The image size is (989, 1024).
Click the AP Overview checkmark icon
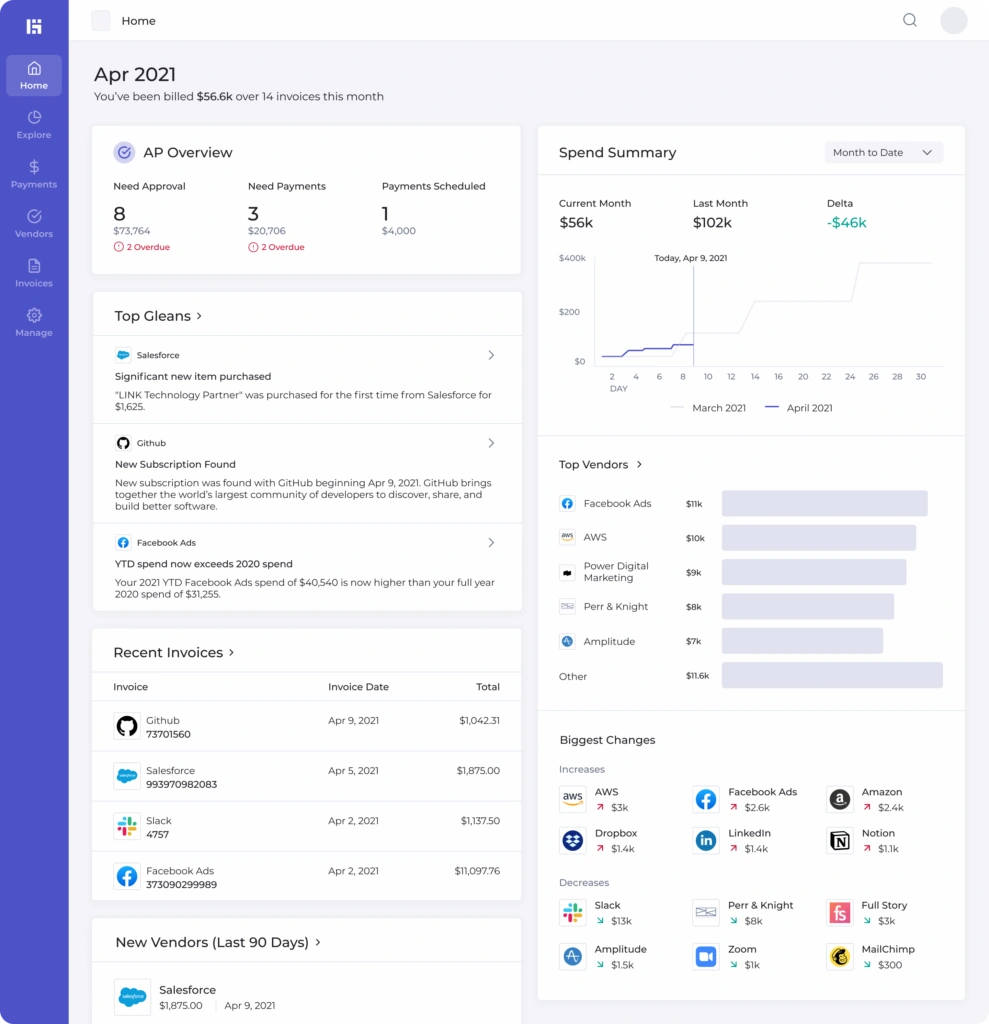[124, 152]
